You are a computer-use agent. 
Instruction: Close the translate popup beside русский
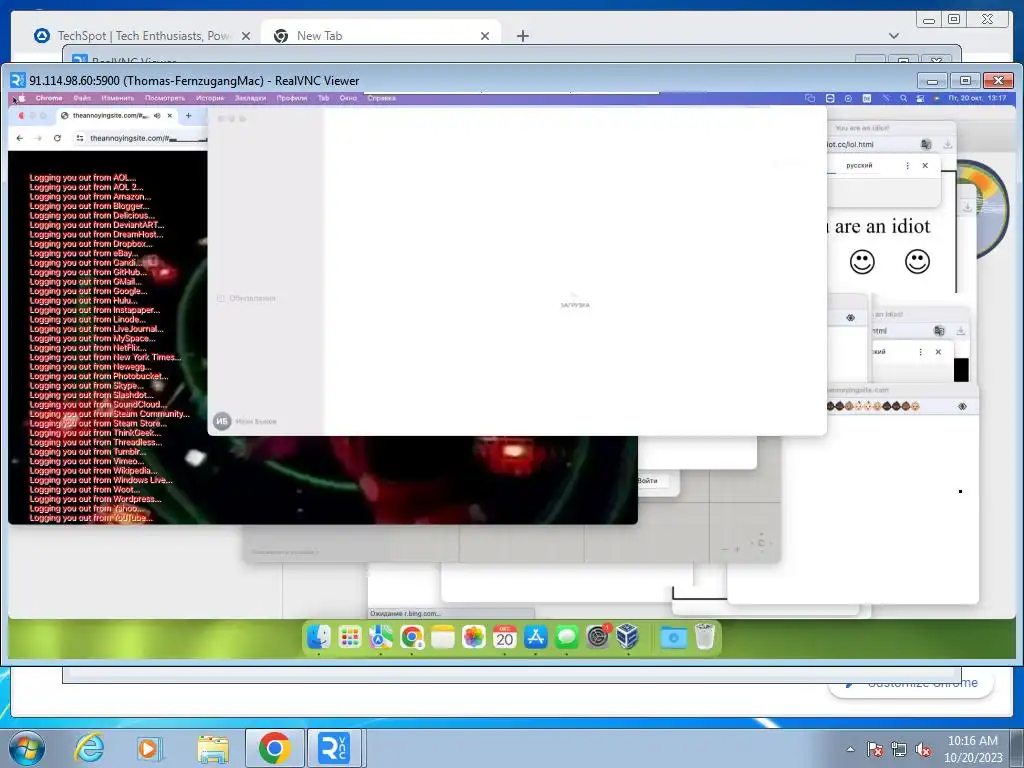click(925, 165)
